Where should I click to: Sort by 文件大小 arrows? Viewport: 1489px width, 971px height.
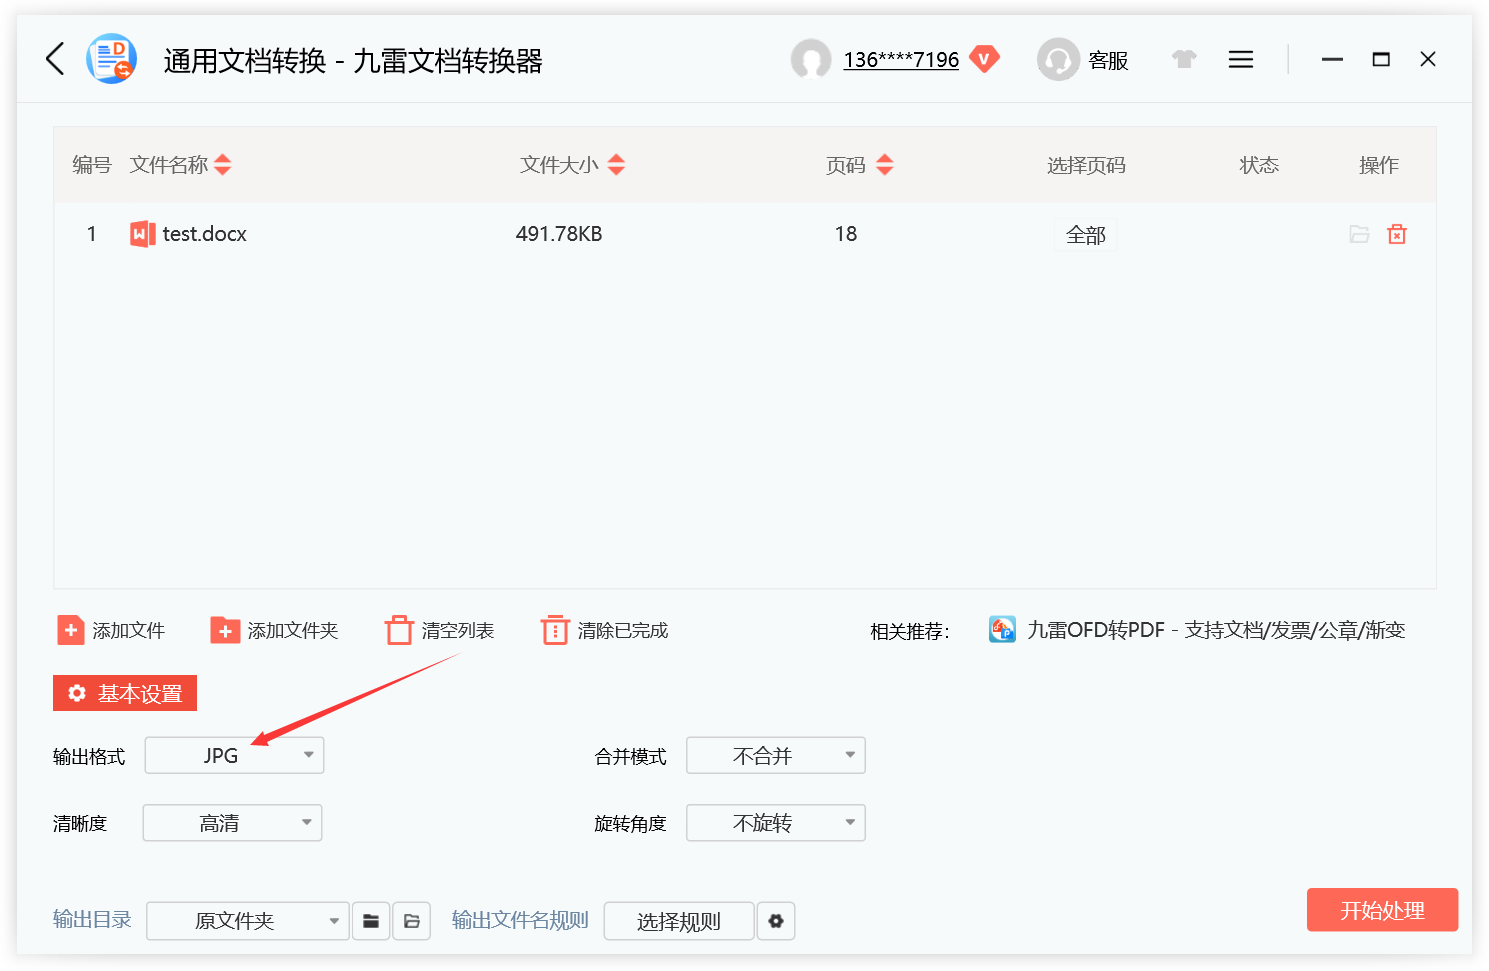pyautogui.click(x=616, y=165)
